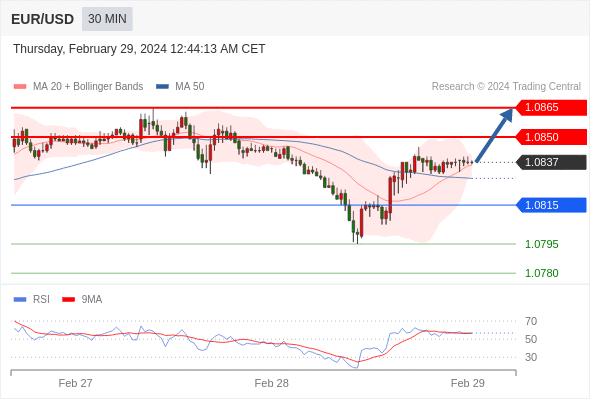Click the 1.0837 current price tag

(x=551, y=163)
